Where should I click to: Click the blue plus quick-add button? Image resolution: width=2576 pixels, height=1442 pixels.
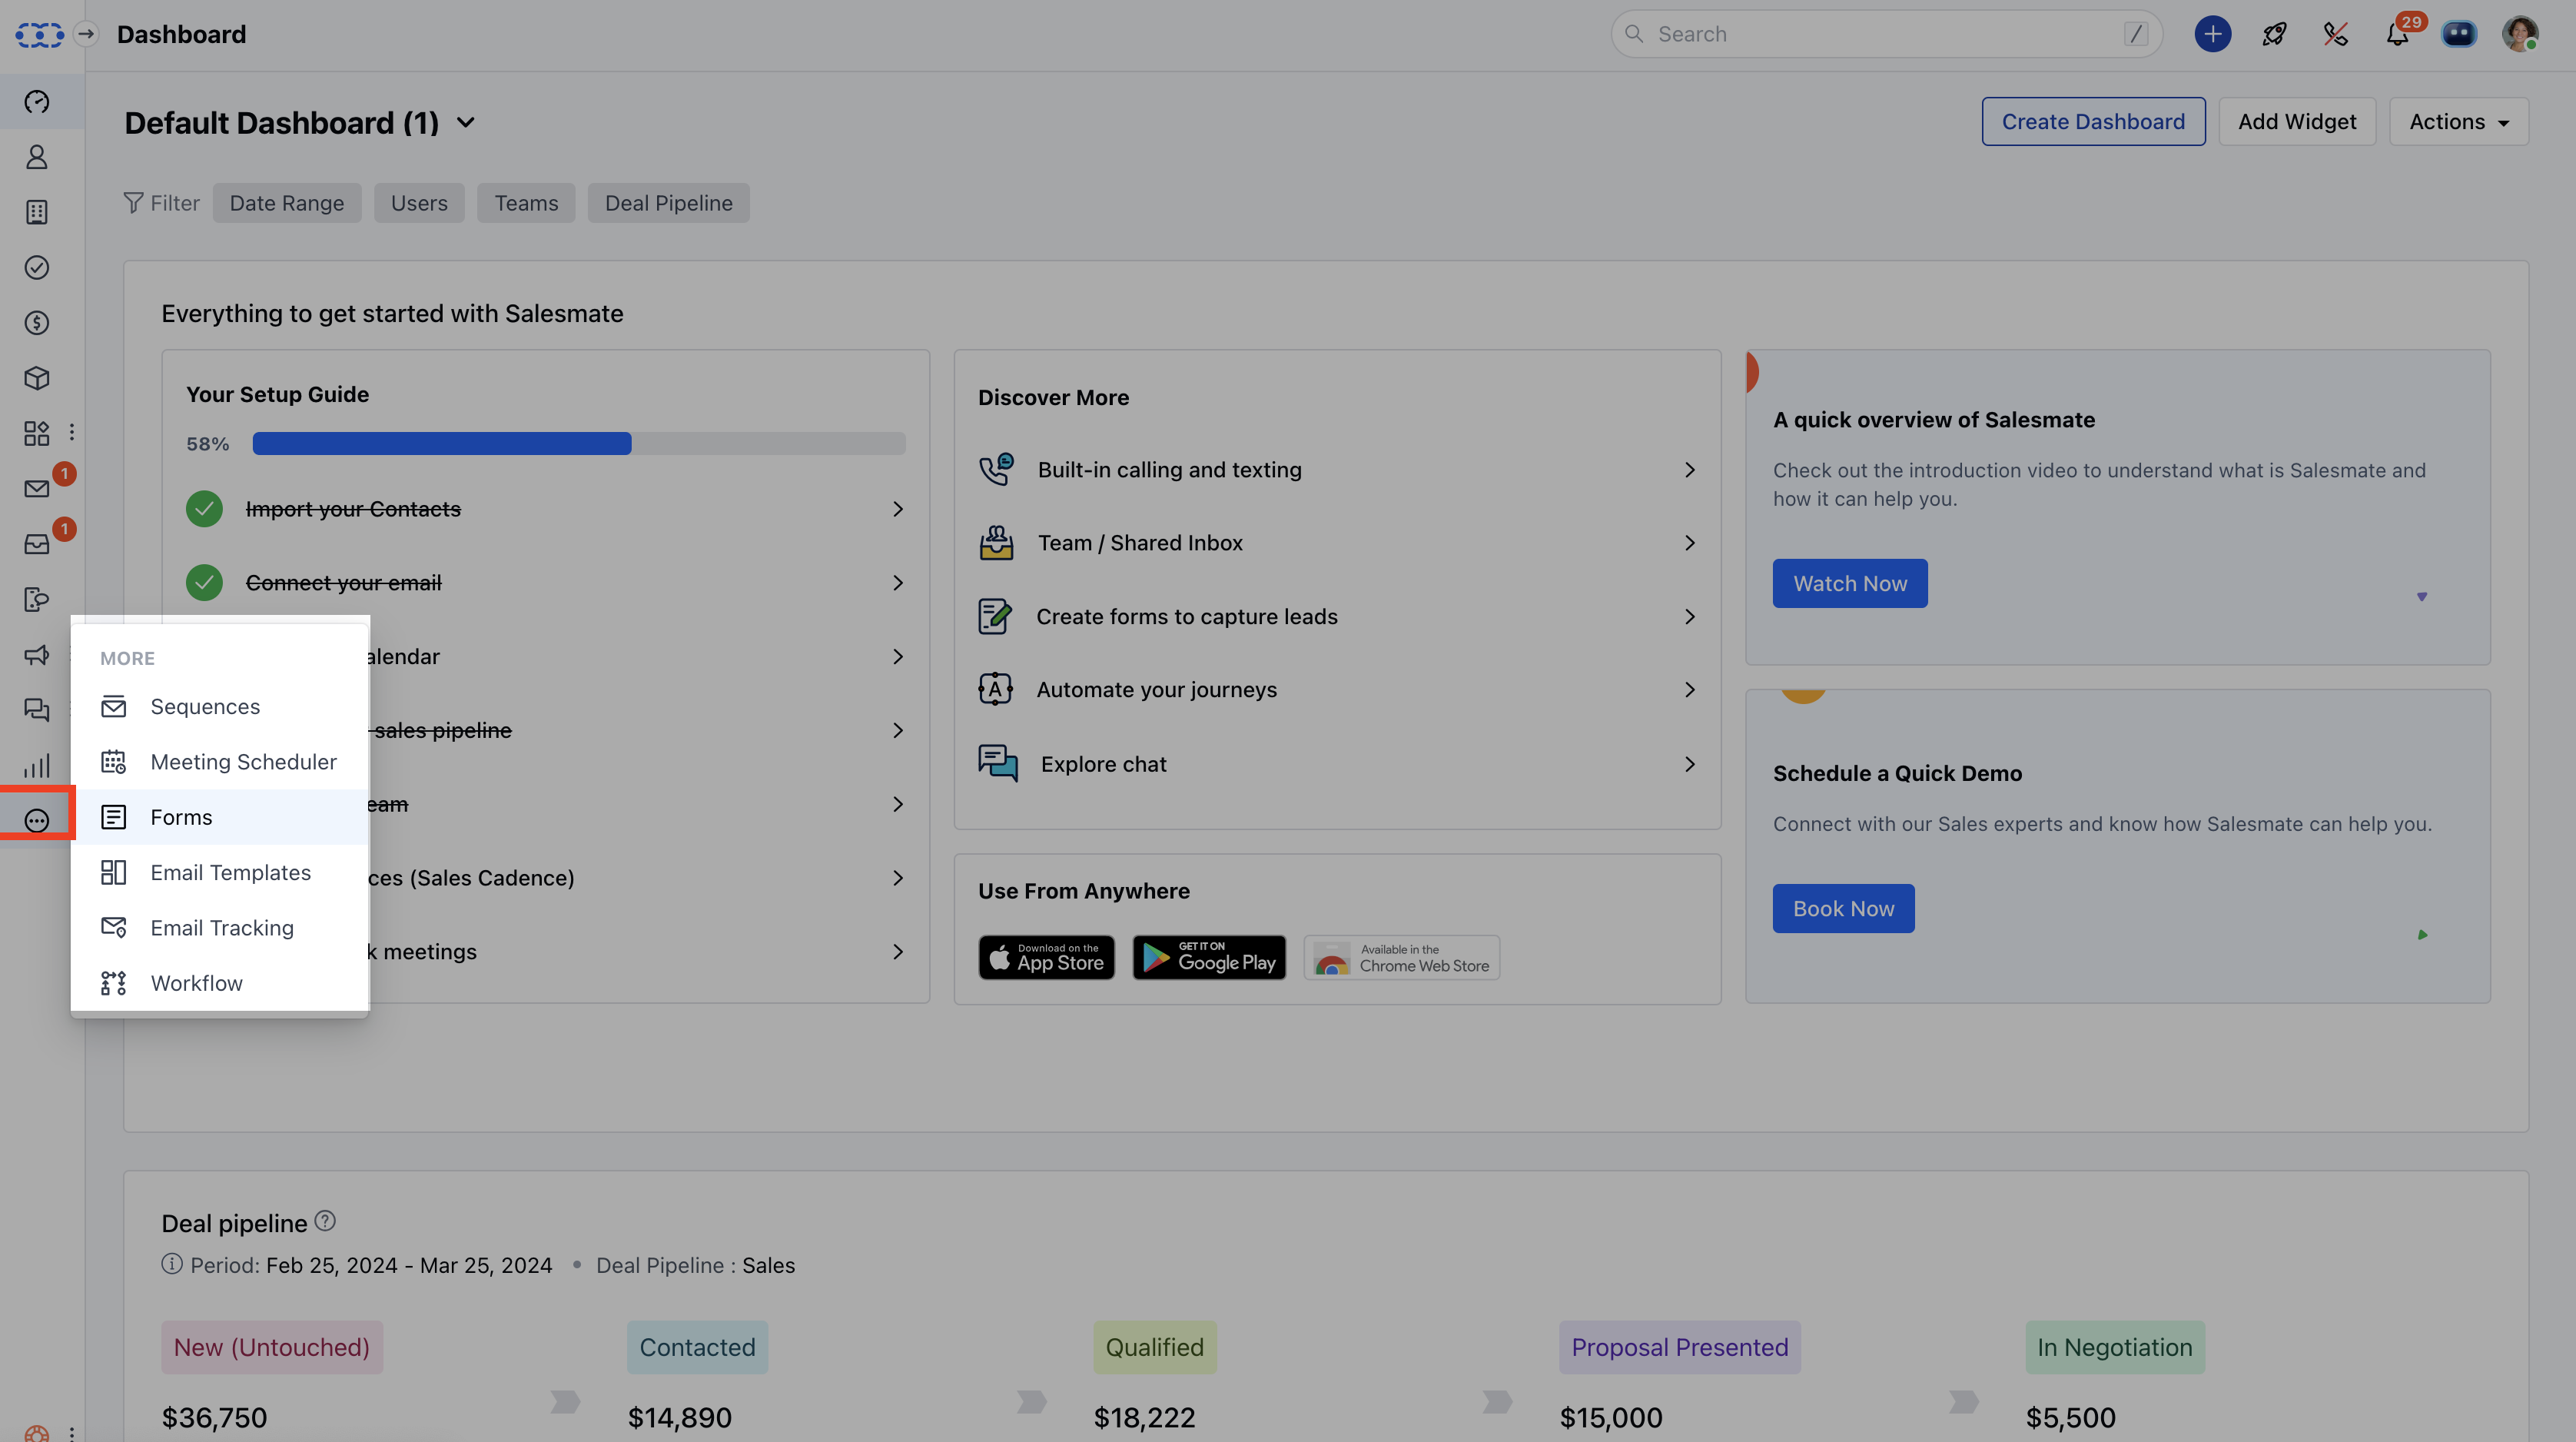coord(2212,34)
